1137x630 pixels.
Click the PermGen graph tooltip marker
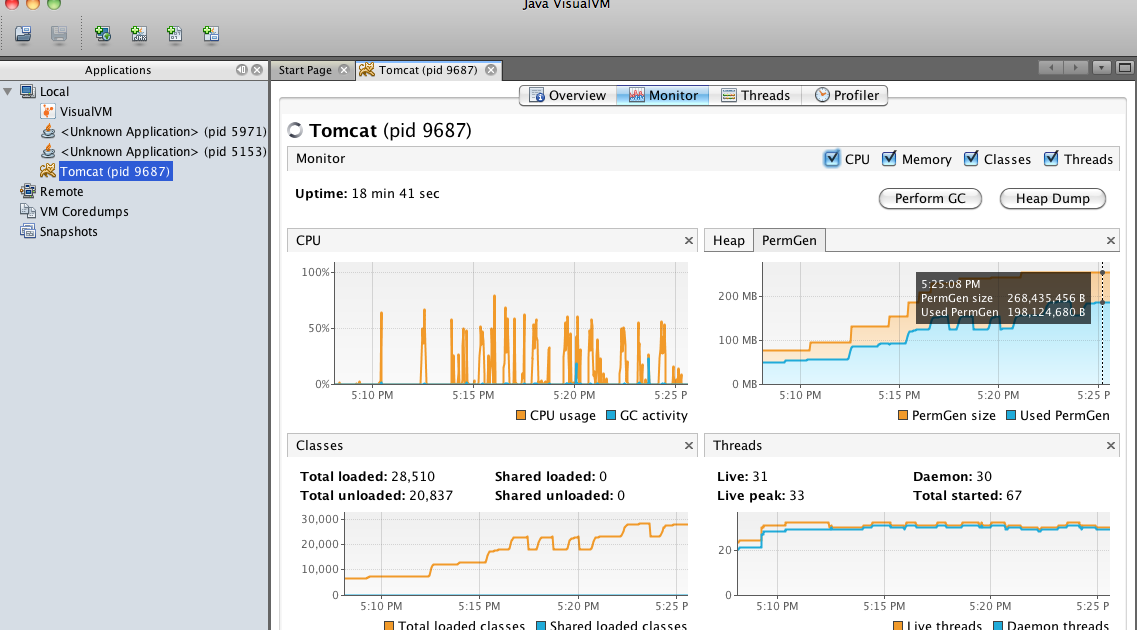(1102, 273)
